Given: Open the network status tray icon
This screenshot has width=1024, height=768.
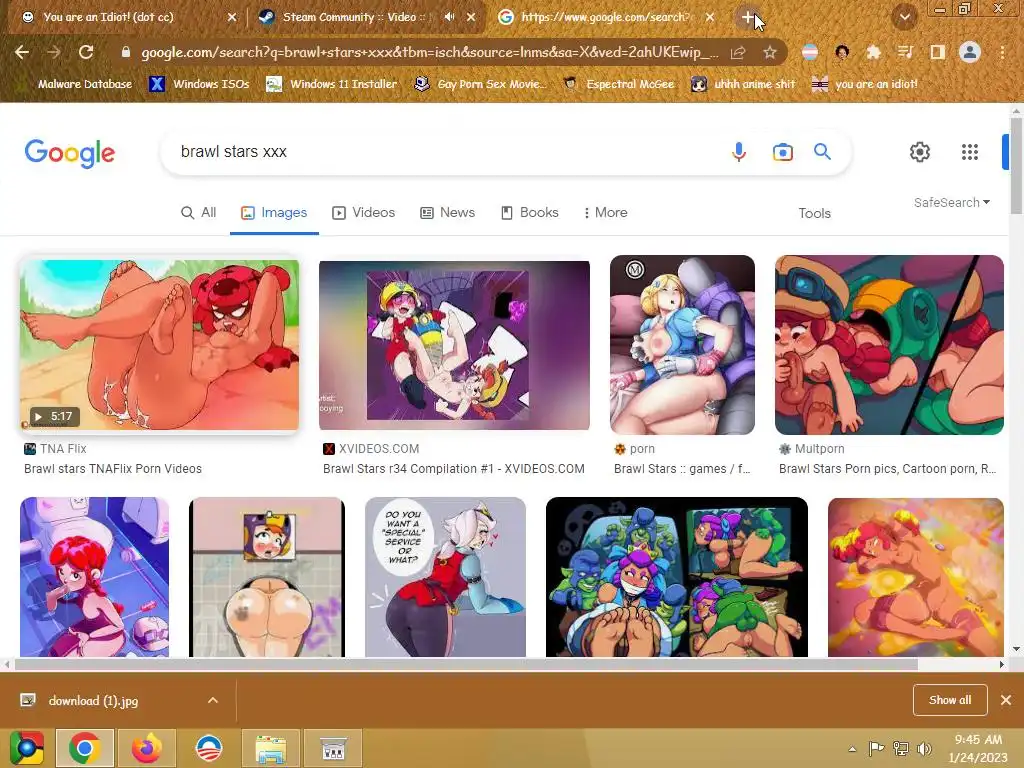Looking at the screenshot, I should (901, 749).
